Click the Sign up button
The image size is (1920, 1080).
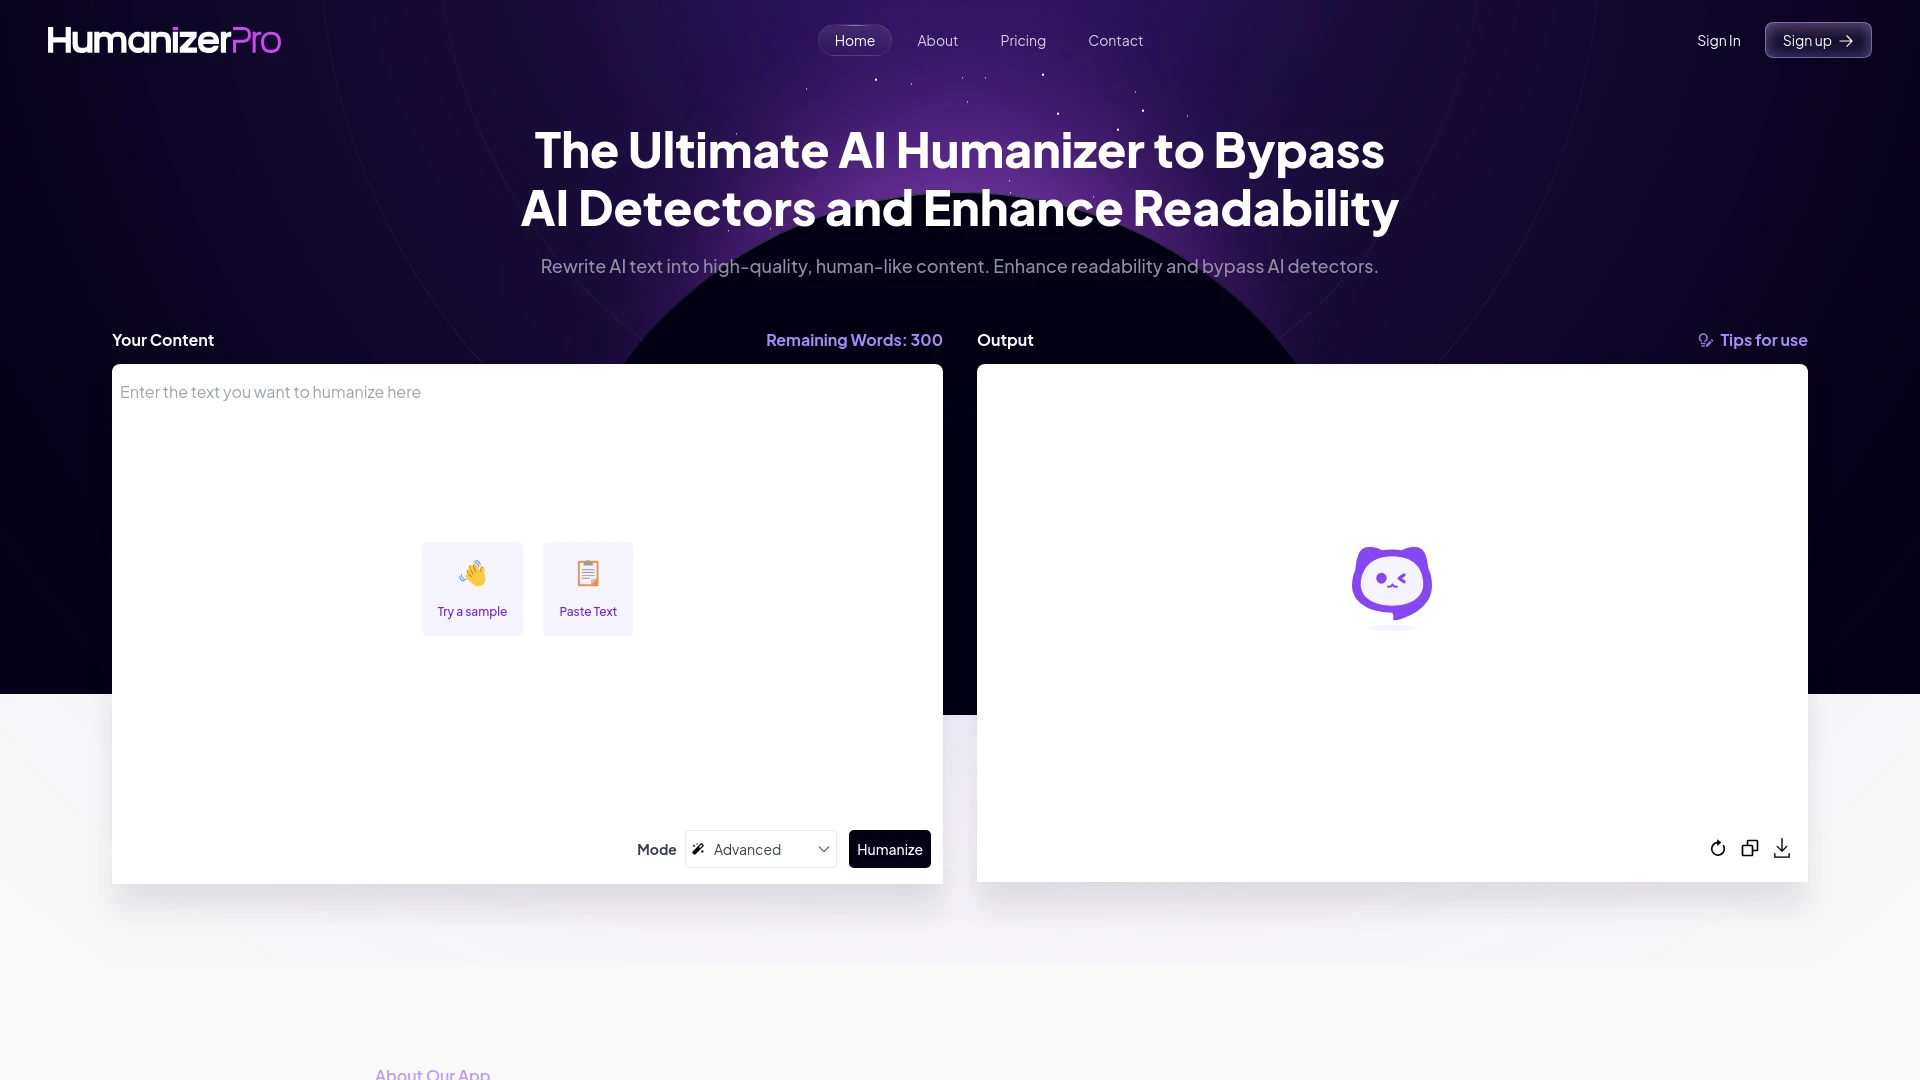coord(1817,40)
